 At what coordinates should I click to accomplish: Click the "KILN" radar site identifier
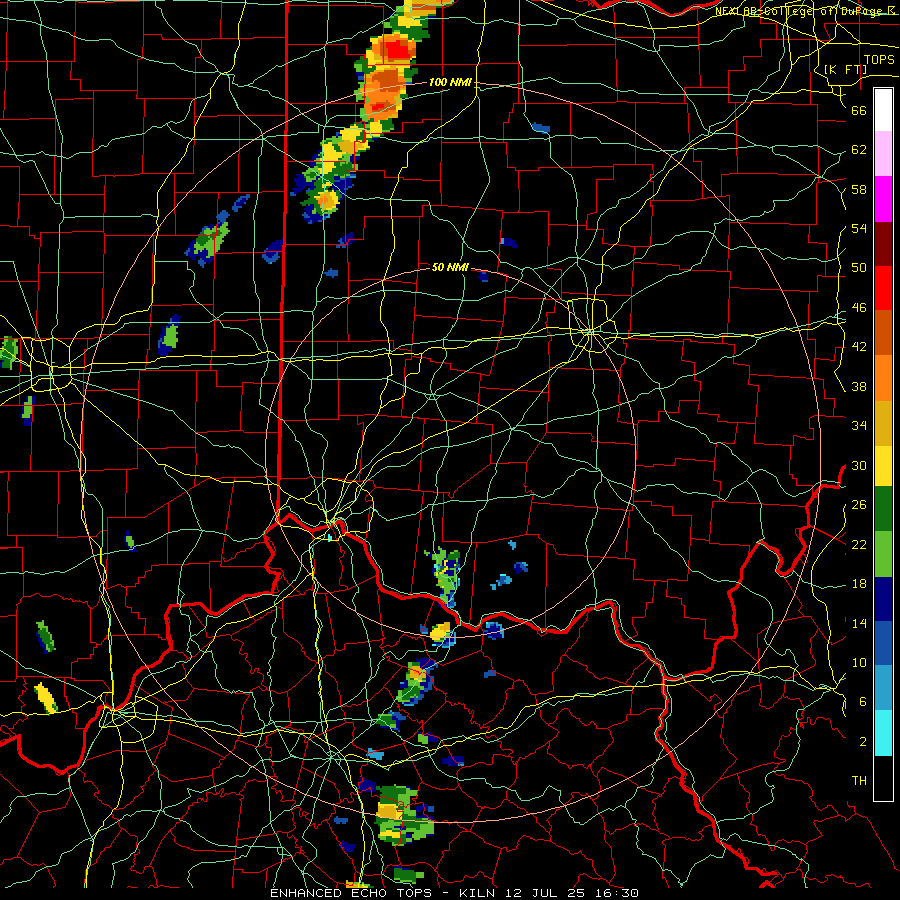480,893
